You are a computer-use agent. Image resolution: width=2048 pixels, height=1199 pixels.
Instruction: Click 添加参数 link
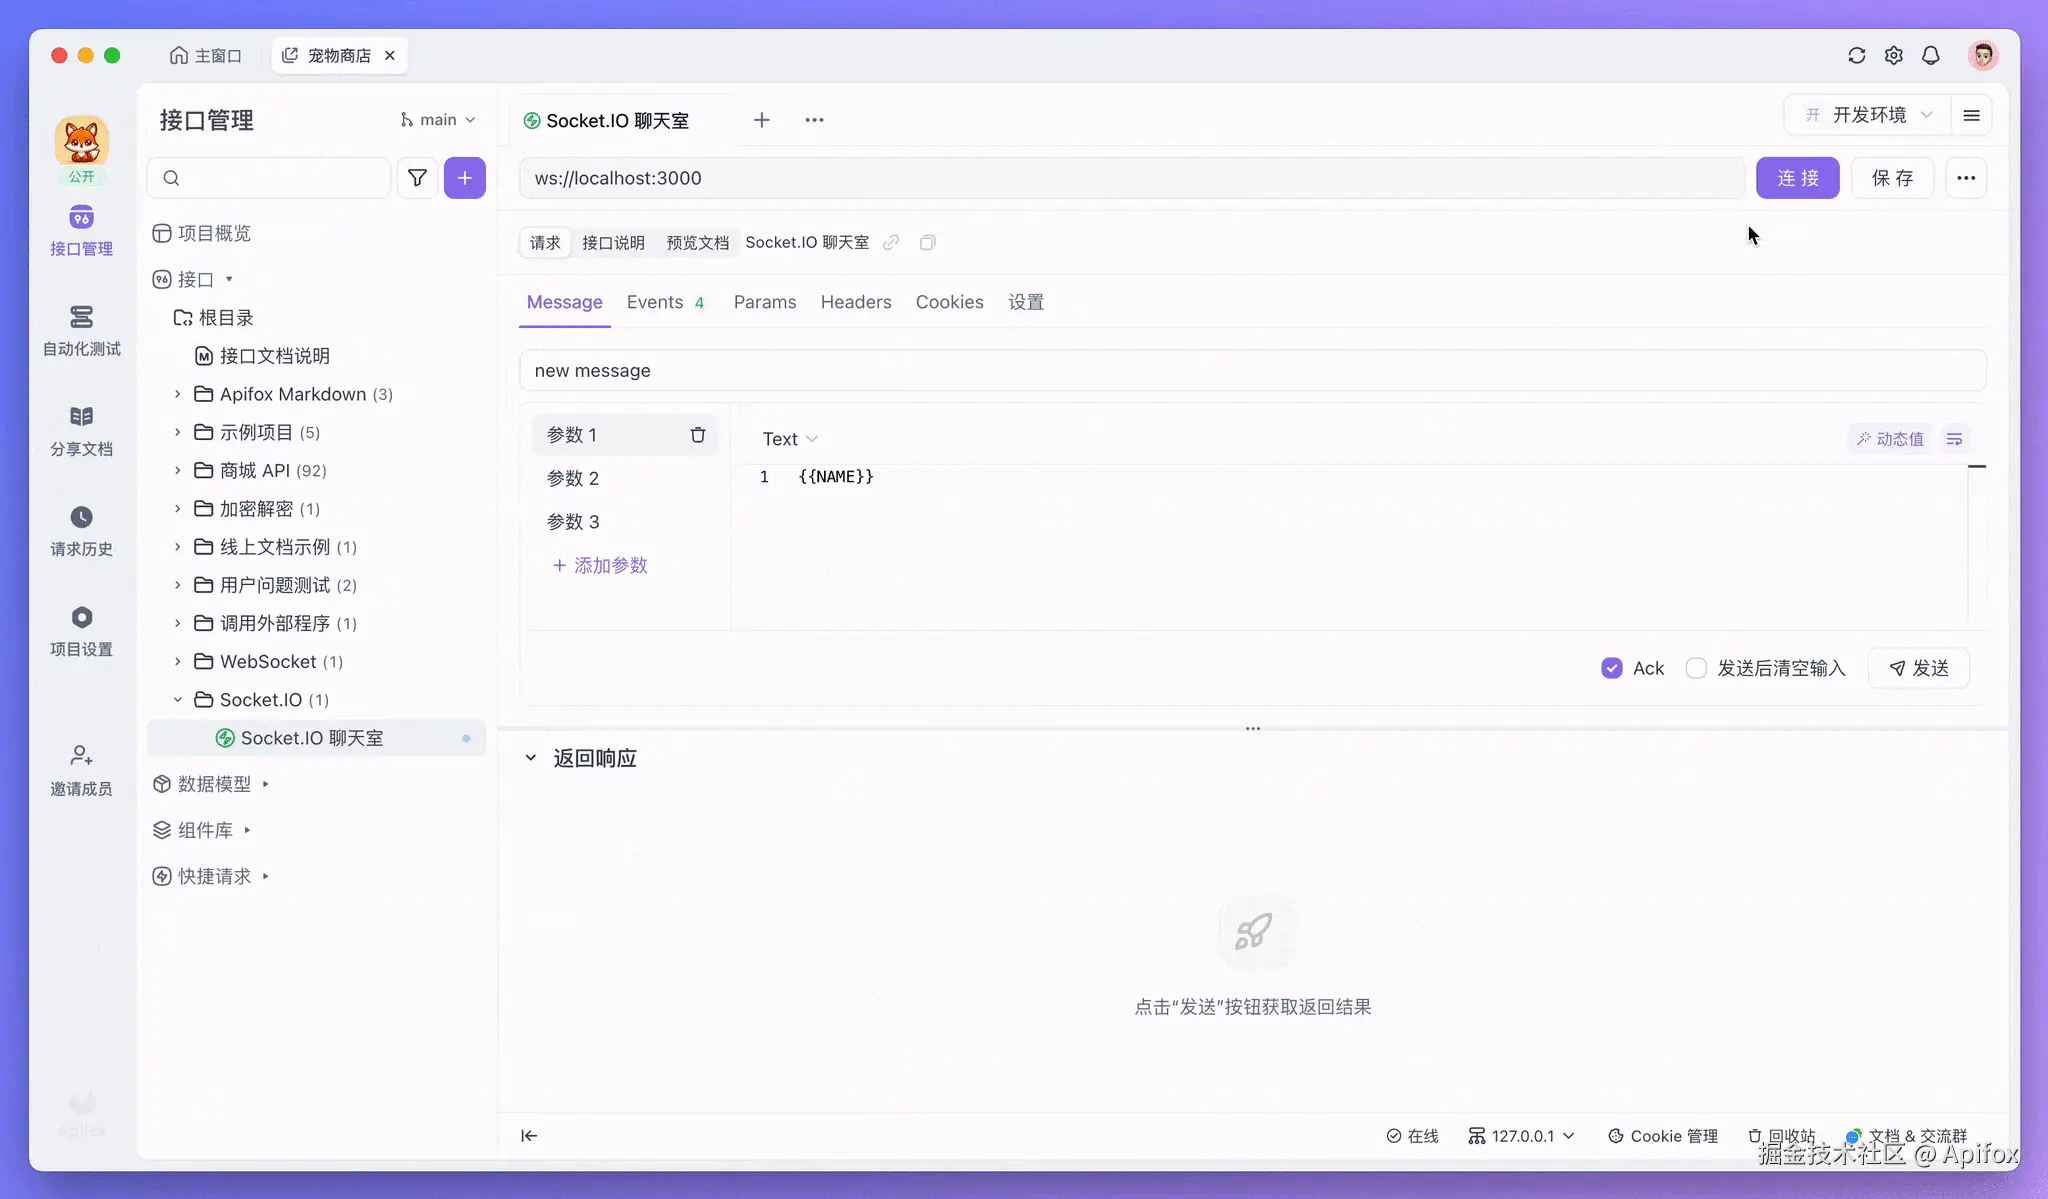pyautogui.click(x=600, y=565)
